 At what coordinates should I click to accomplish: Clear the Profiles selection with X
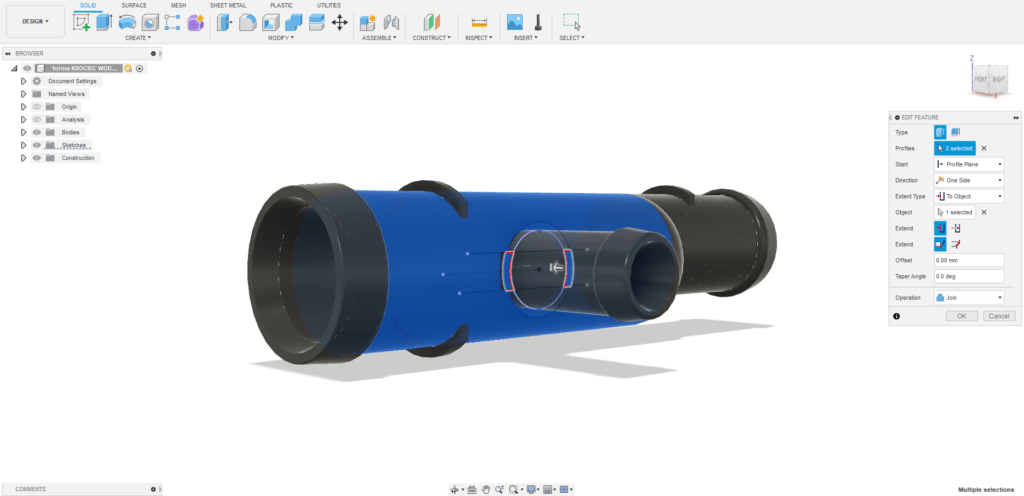(984, 148)
